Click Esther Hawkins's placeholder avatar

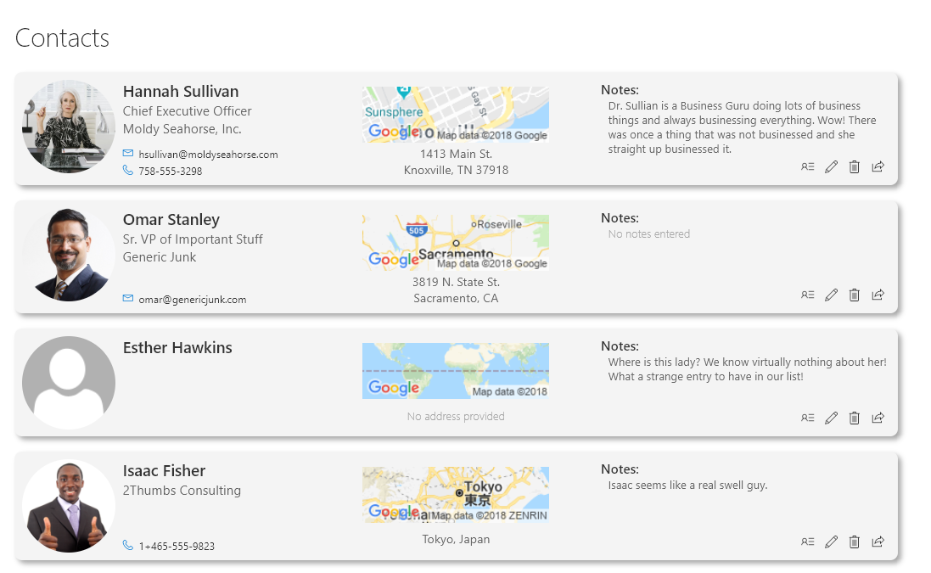pos(68,383)
